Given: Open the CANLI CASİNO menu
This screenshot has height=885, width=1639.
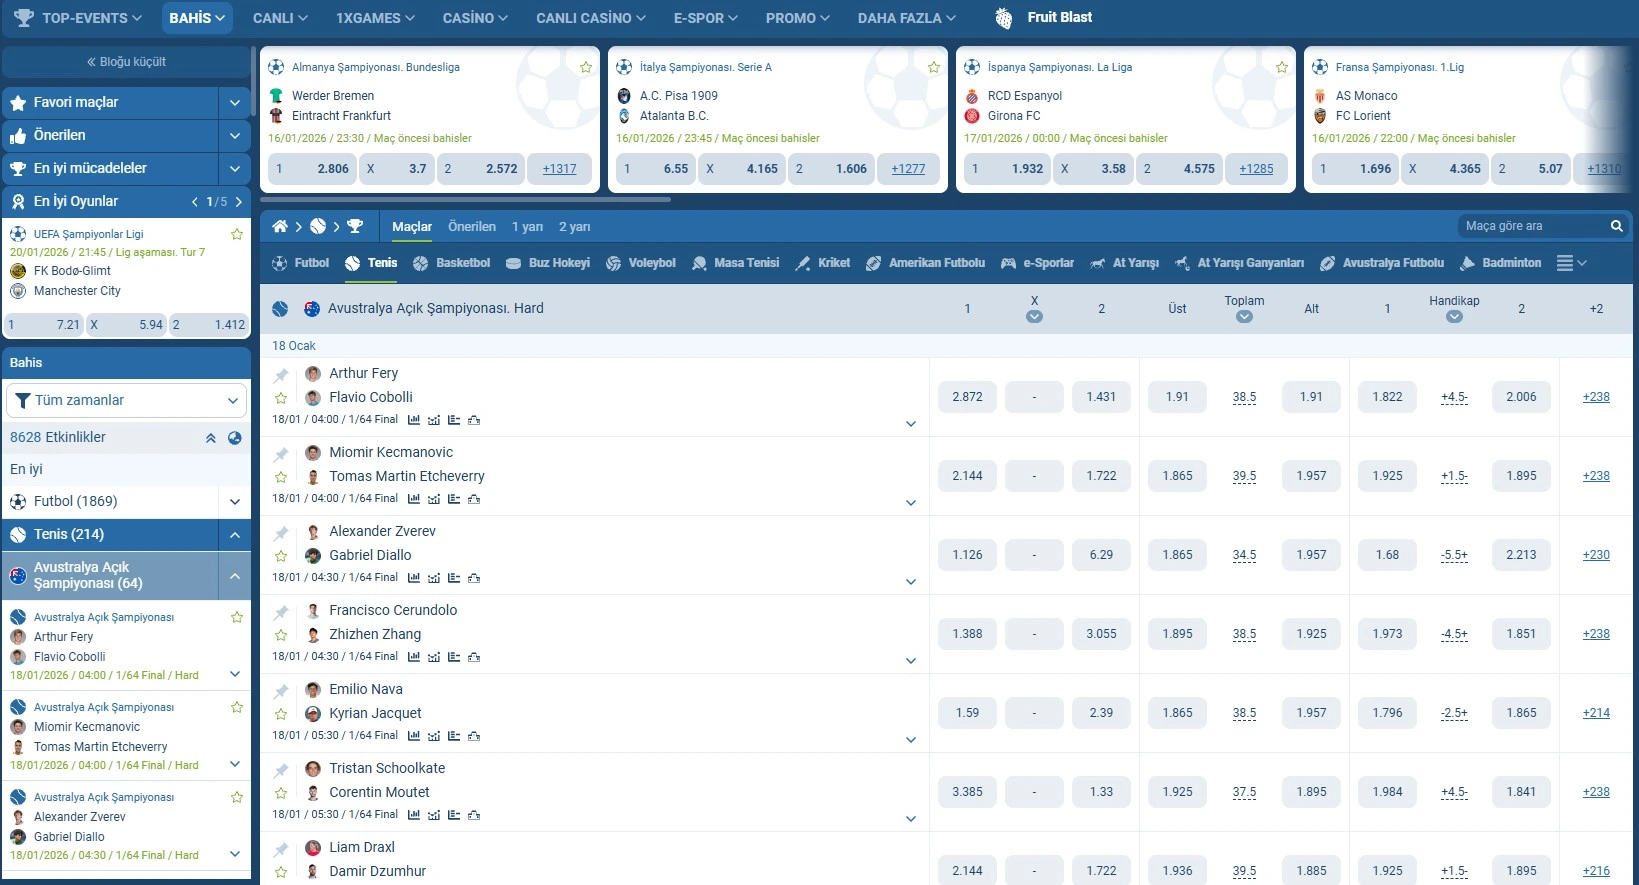Looking at the screenshot, I should pyautogui.click(x=590, y=18).
